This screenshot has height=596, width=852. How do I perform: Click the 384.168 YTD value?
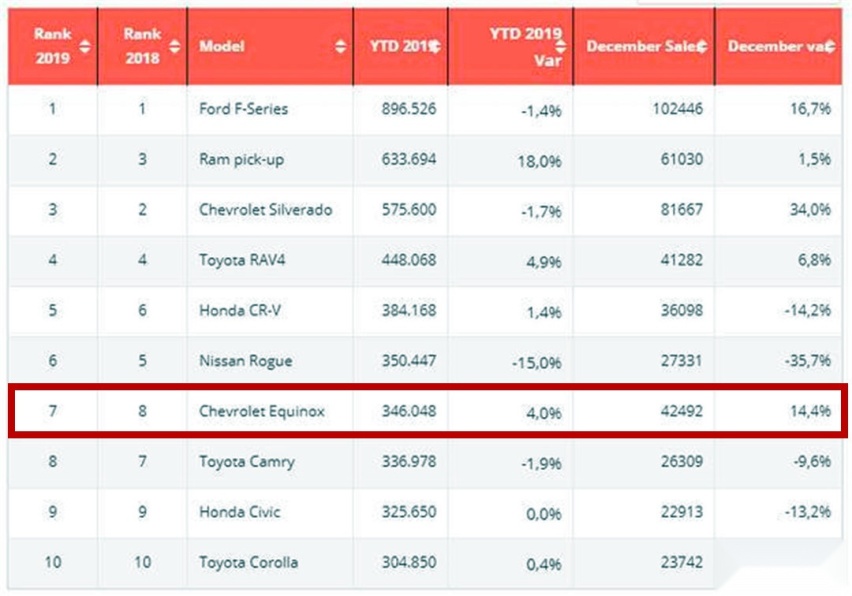coord(409,310)
